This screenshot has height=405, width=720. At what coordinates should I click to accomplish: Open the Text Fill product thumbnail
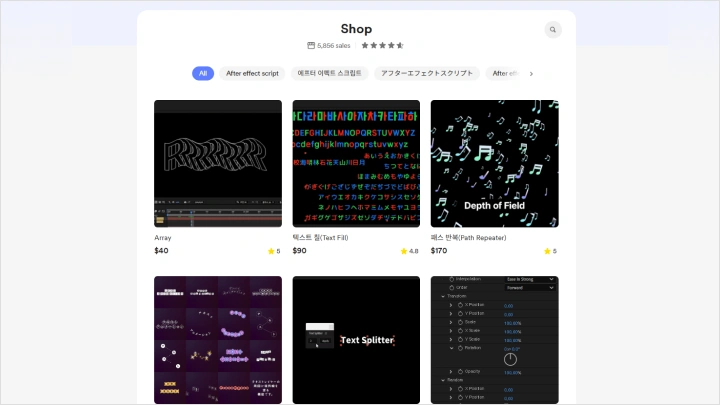click(x=356, y=163)
